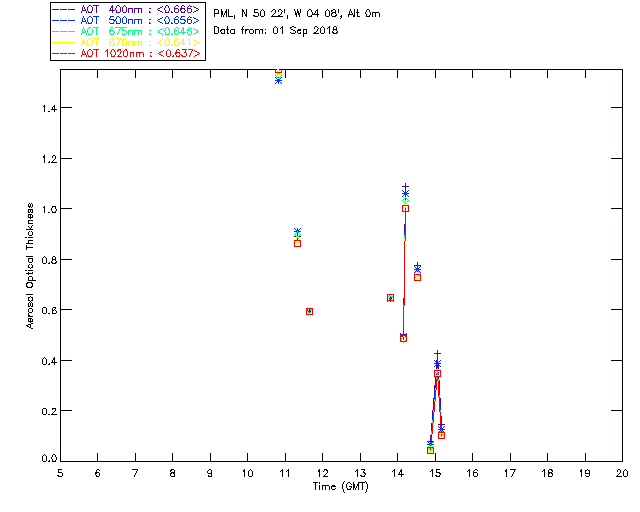640x512 pixels.
Task: Click the 0.4 y-axis tick label
Action: pyautogui.click(x=49, y=361)
